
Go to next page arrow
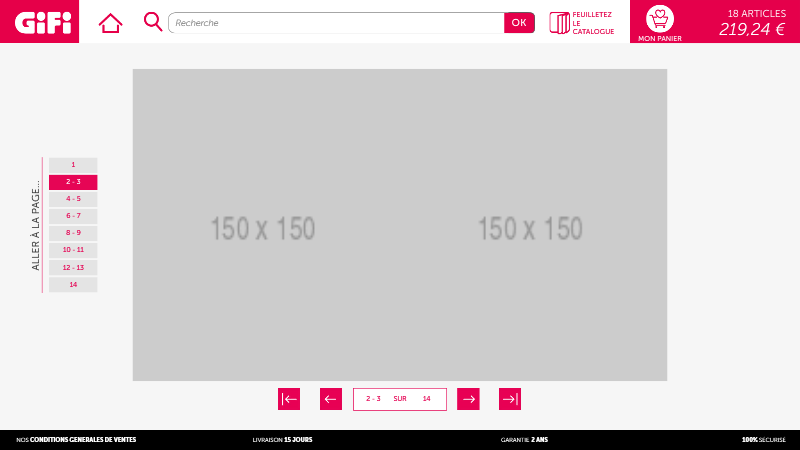(468, 399)
